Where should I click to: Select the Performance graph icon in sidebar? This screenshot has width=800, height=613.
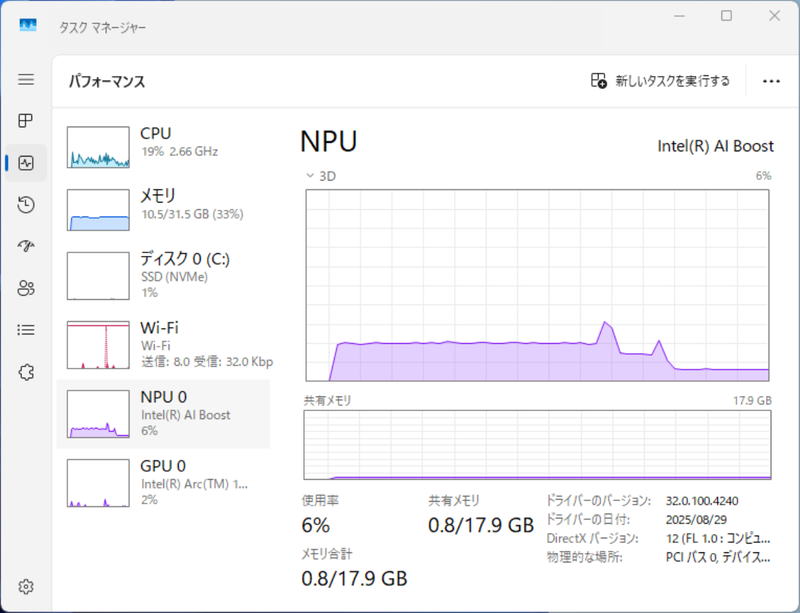pos(26,162)
